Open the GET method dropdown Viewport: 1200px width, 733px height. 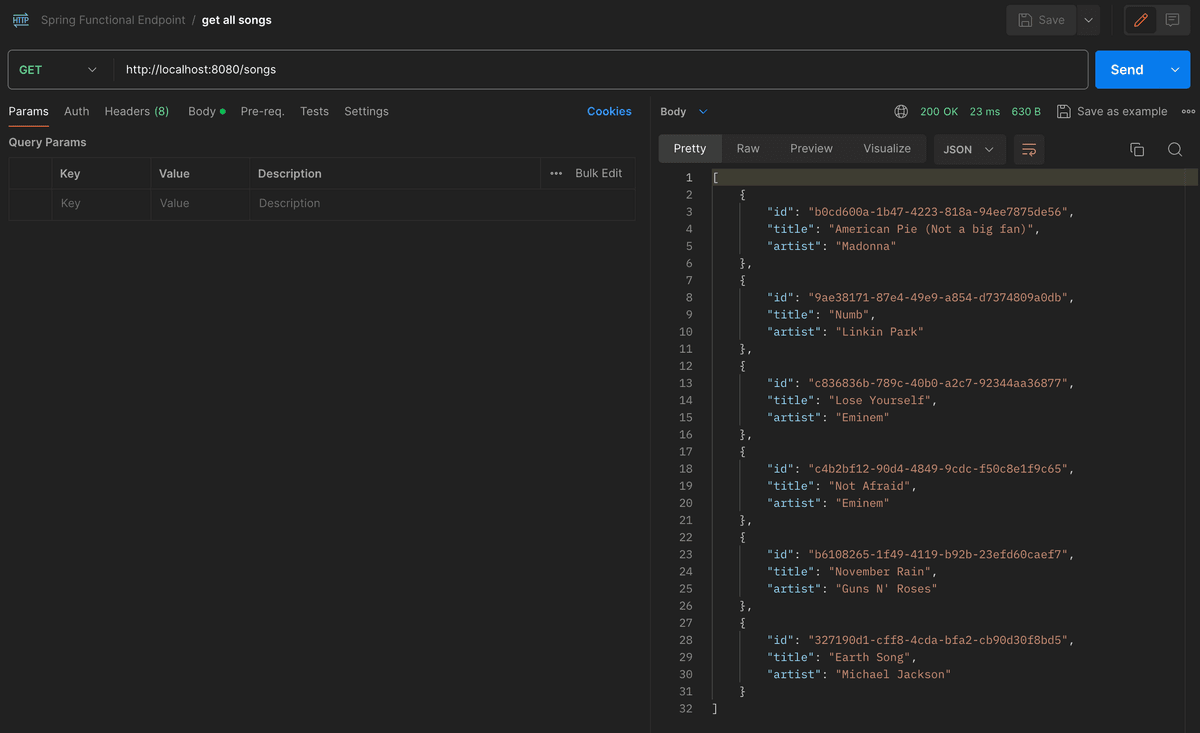pos(57,69)
